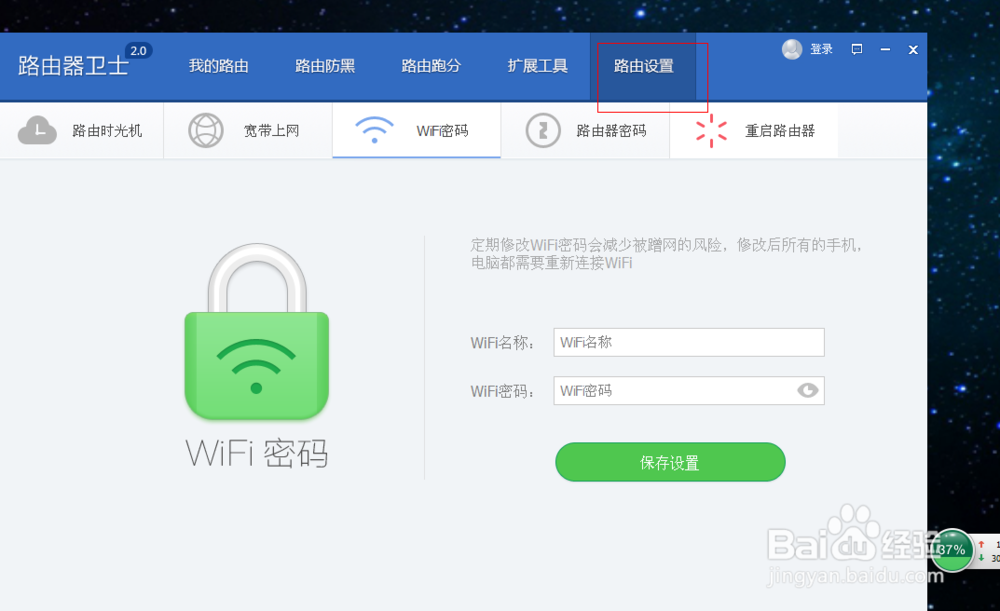Open the 路由跑分 tab
Viewport: 1000px width, 611px height.
tap(431, 66)
